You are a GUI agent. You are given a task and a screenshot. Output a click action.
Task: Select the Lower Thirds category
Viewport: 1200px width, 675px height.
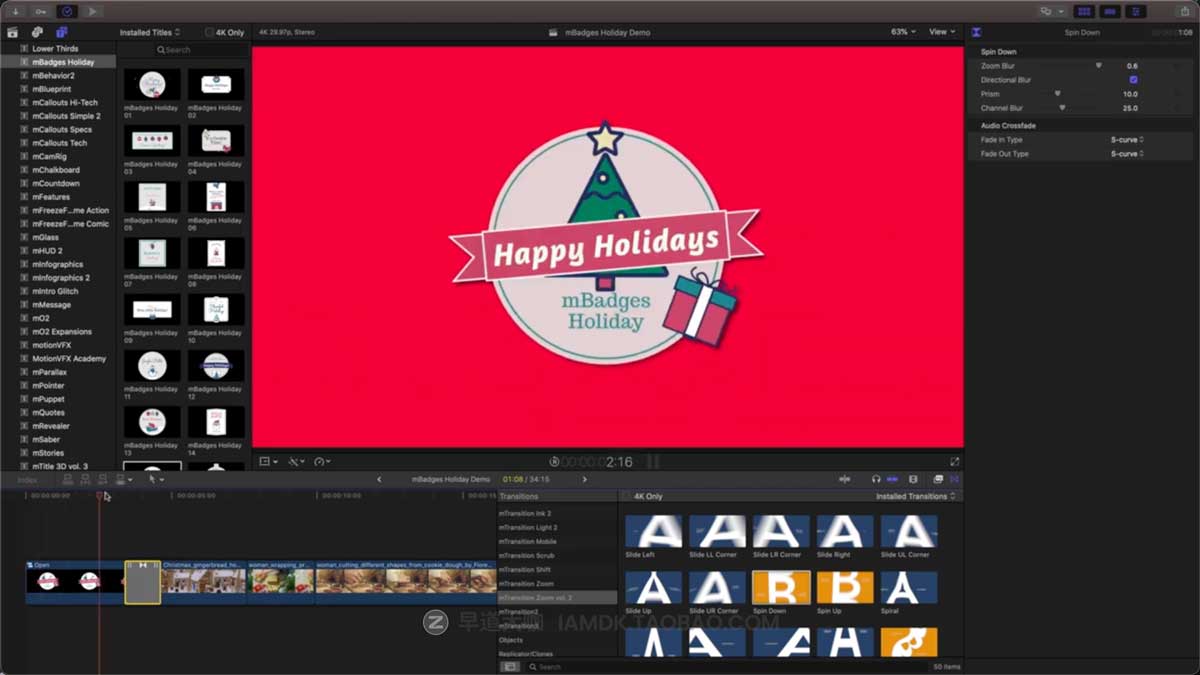(x=55, y=48)
